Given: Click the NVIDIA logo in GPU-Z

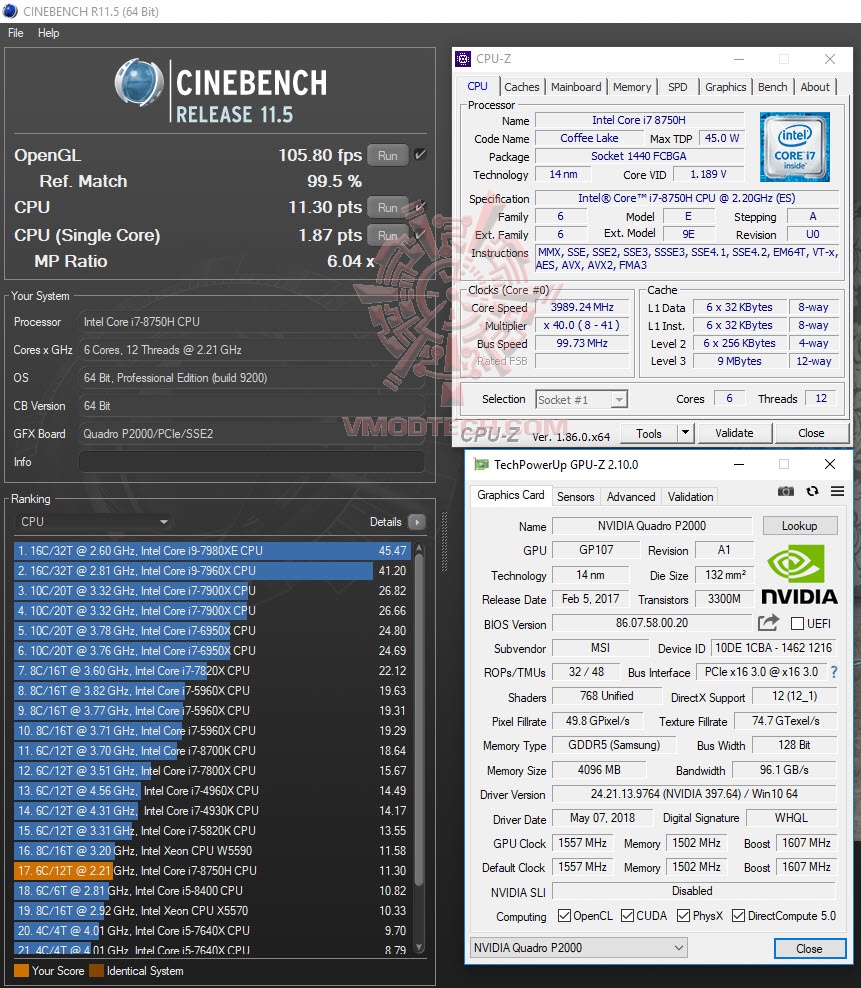Looking at the screenshot, I should pos(799,575).
